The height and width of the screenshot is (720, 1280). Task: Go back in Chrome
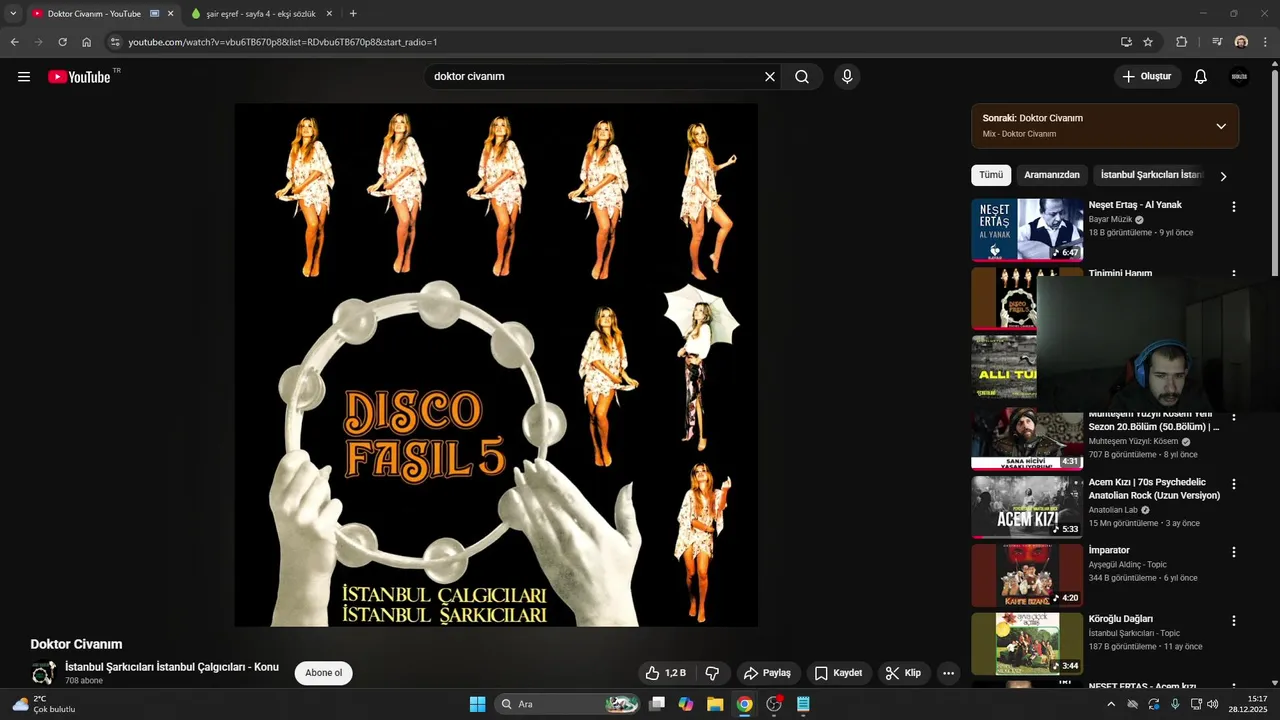[14, 42]
